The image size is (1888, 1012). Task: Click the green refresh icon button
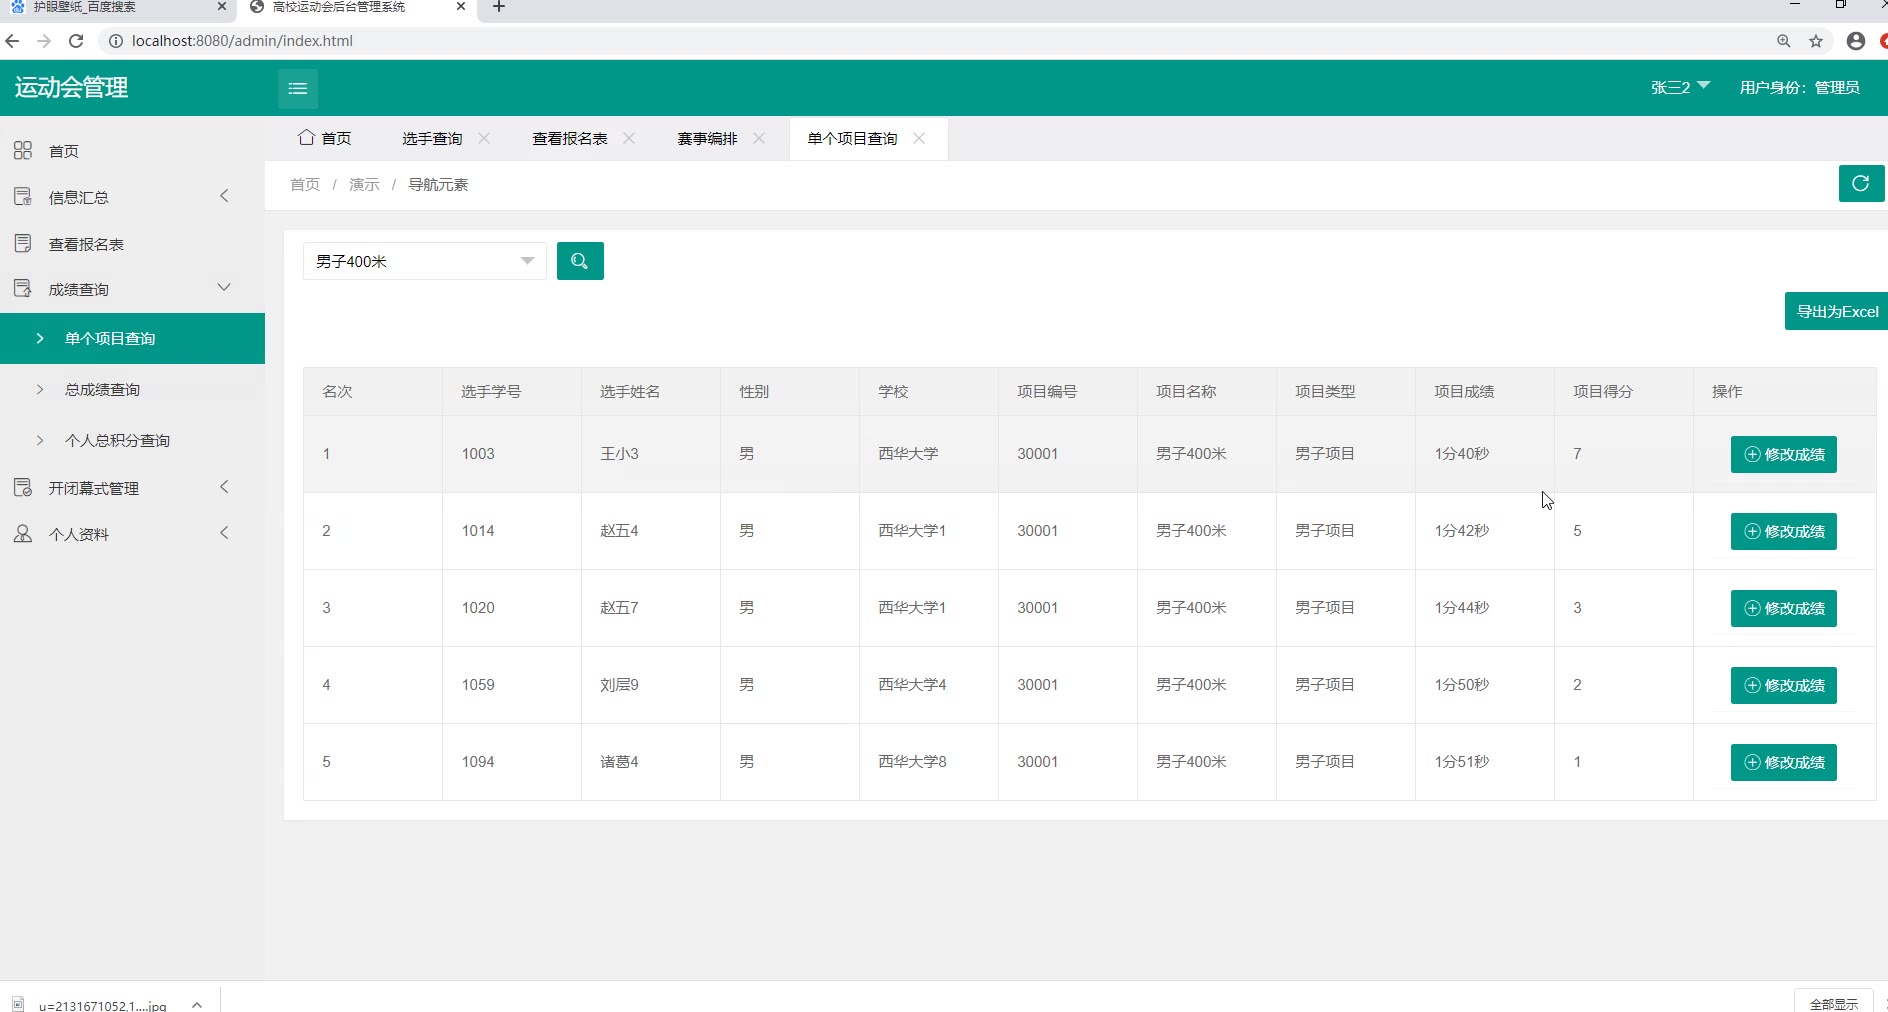point(1860,184)
